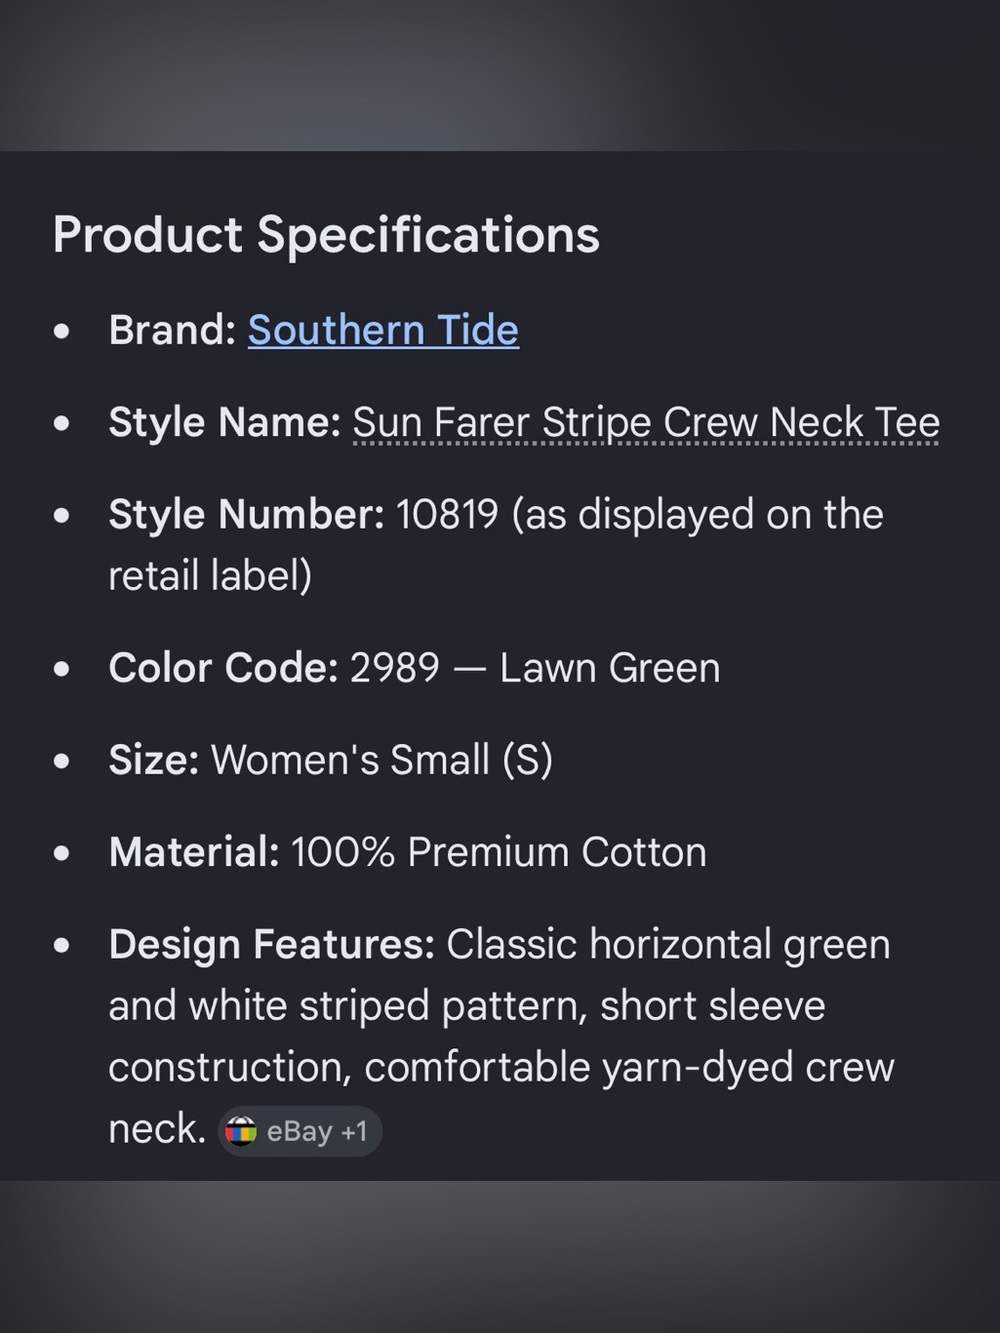Click the color code 2989
This screenshot has width=1000, height=1333.
tap(395, 667)
